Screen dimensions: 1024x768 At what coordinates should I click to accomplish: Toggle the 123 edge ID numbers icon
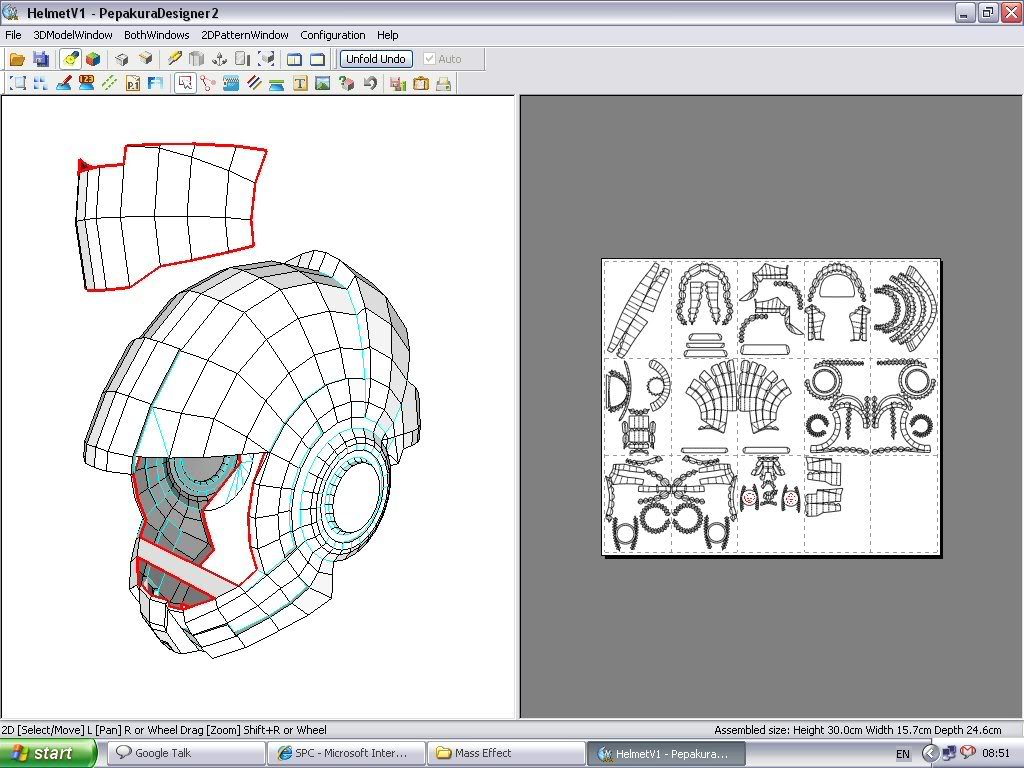[x=86, y=83]
